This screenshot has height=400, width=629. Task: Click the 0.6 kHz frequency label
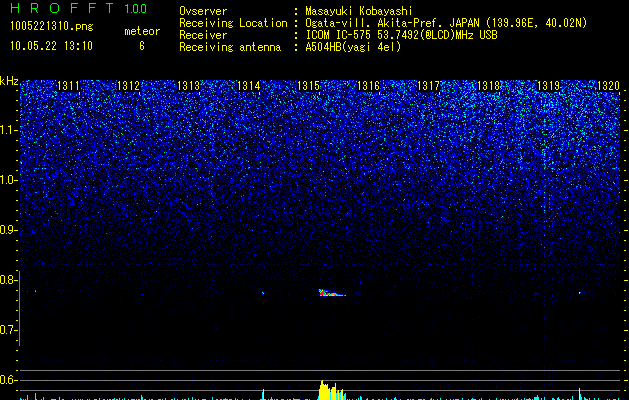(x=8, y=380)
